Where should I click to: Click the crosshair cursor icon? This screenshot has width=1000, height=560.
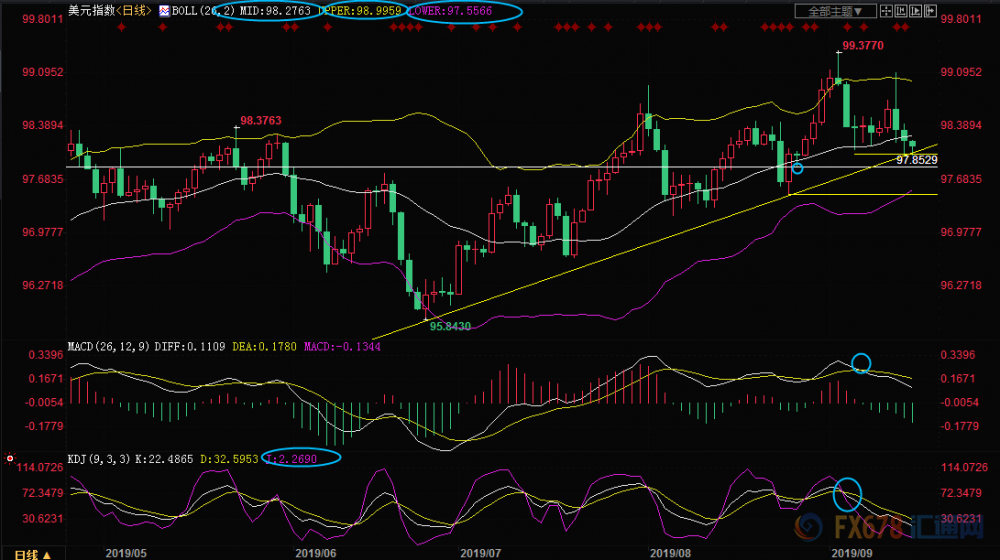coord(886,11)
